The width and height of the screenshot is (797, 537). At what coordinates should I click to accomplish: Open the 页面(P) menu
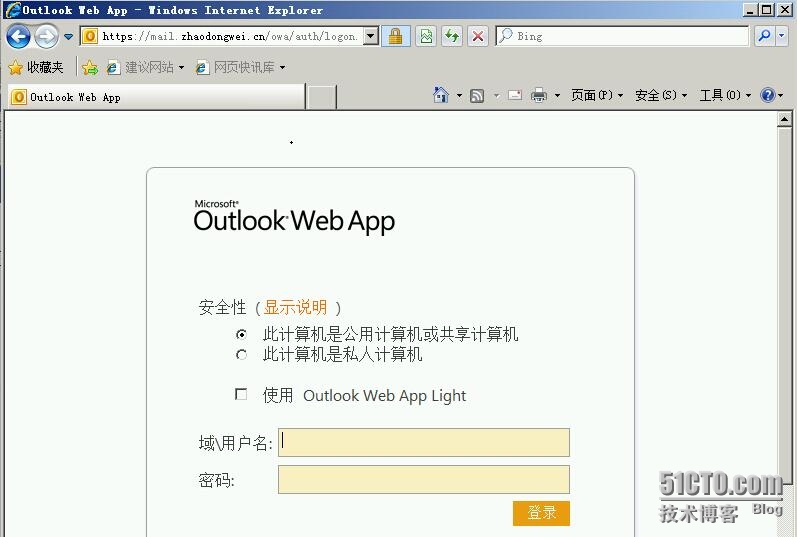[x=597, y=95]
